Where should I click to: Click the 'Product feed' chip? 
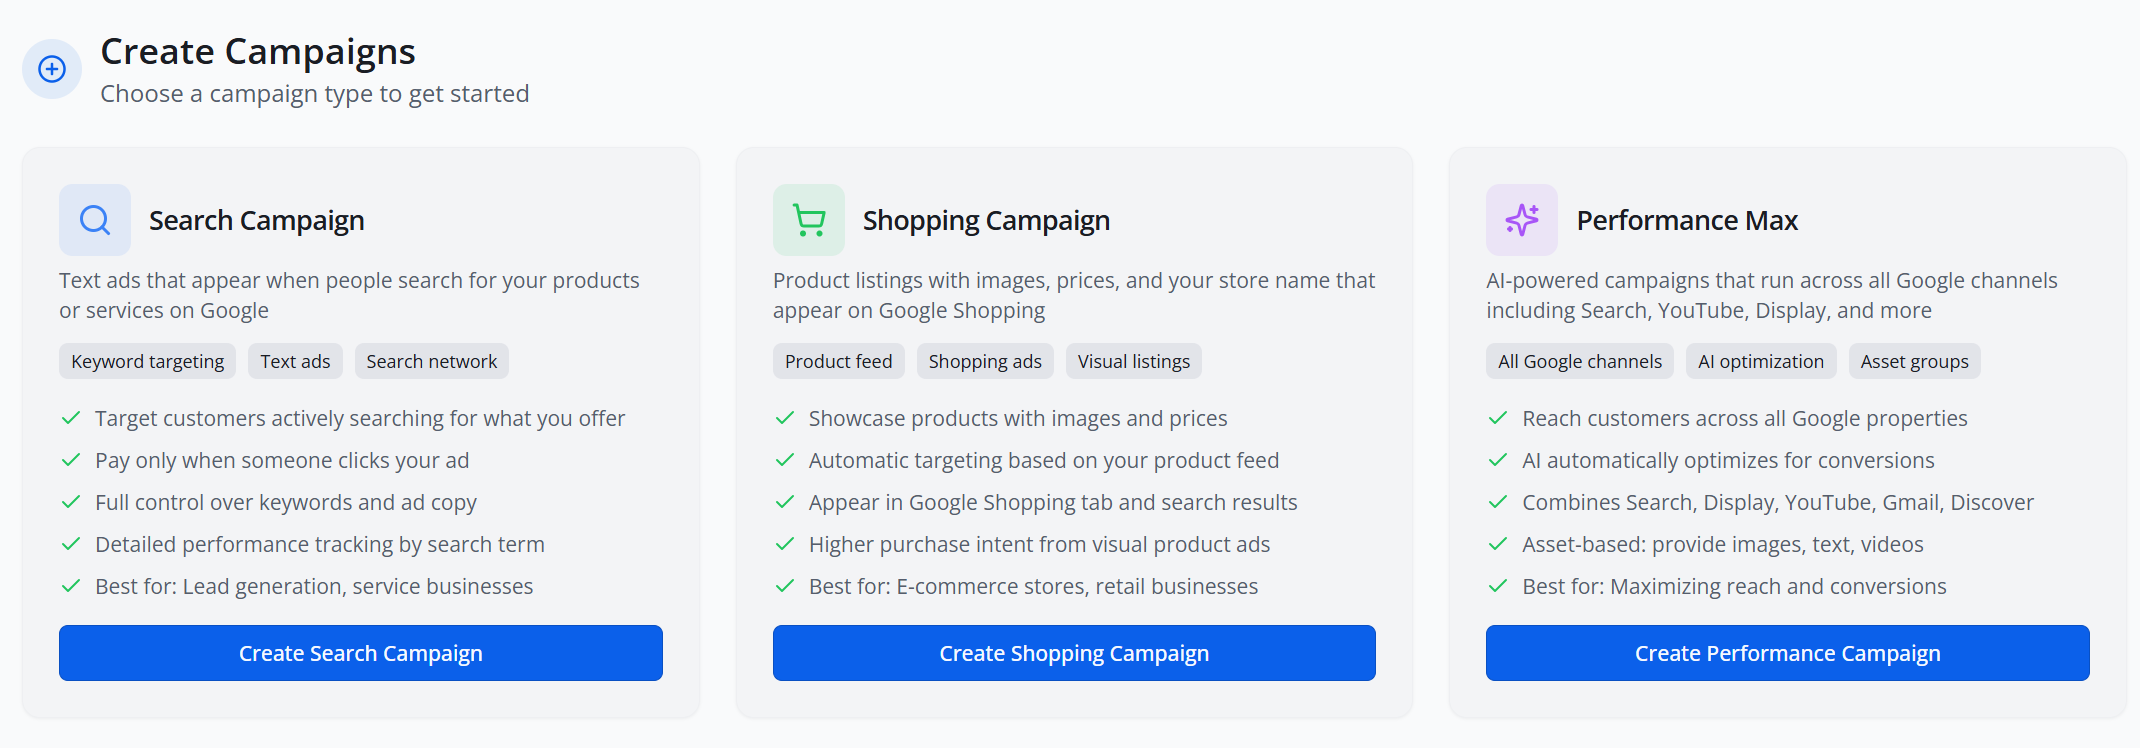[x=838, y=361]
